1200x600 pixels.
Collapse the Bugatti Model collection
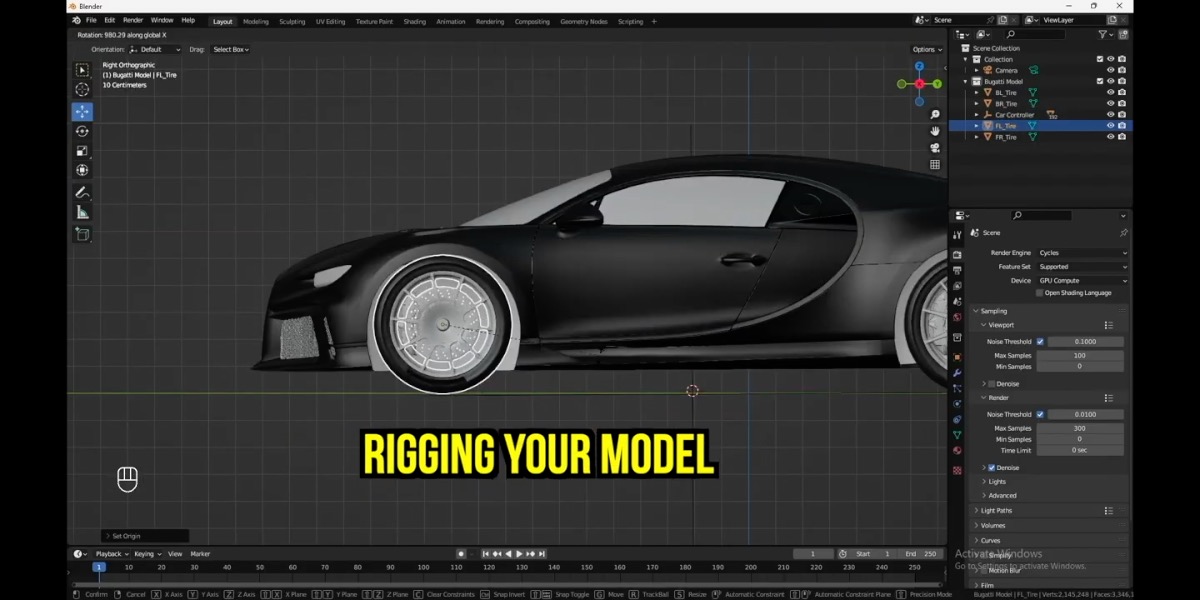pos(963,81)
